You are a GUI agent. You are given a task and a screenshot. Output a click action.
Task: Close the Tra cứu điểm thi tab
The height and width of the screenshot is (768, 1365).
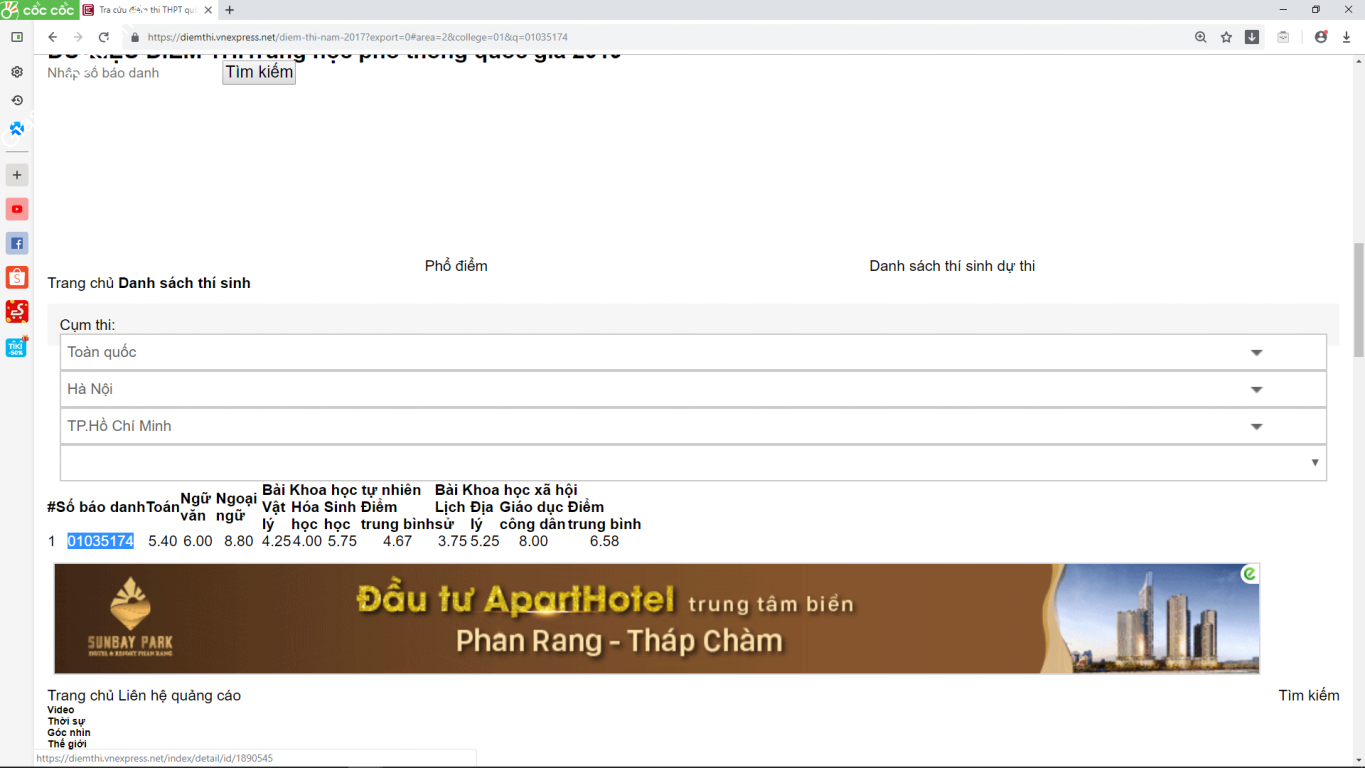pyautogui.click(x=206, y=10)
